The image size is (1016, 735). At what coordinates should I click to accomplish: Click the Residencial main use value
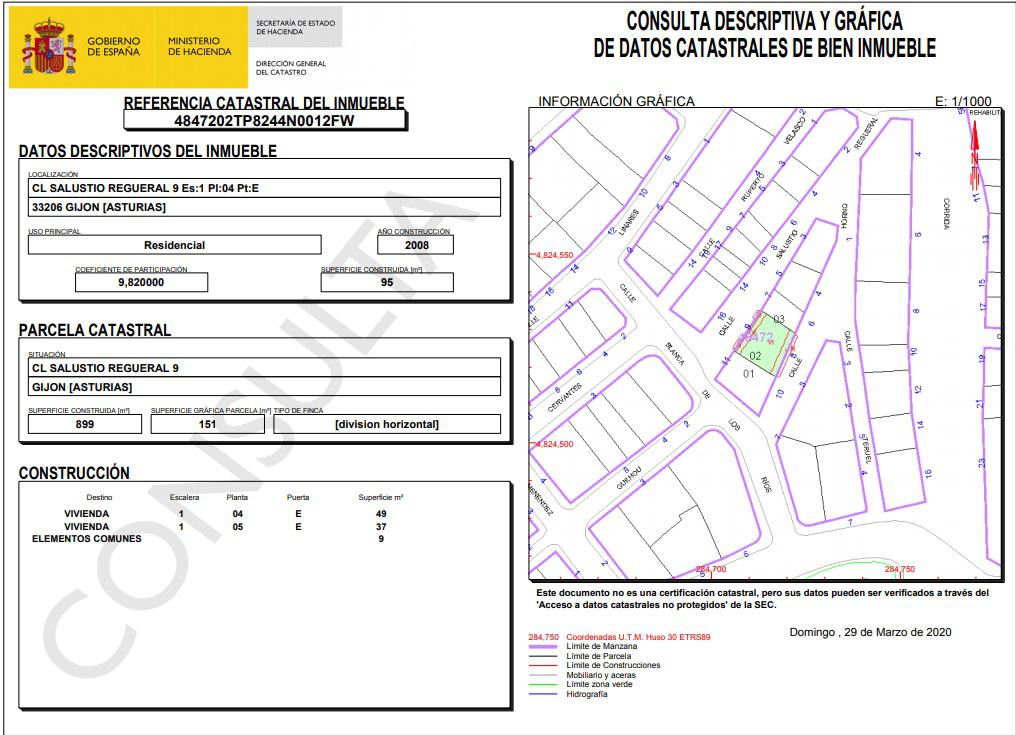tap(174, 245)
